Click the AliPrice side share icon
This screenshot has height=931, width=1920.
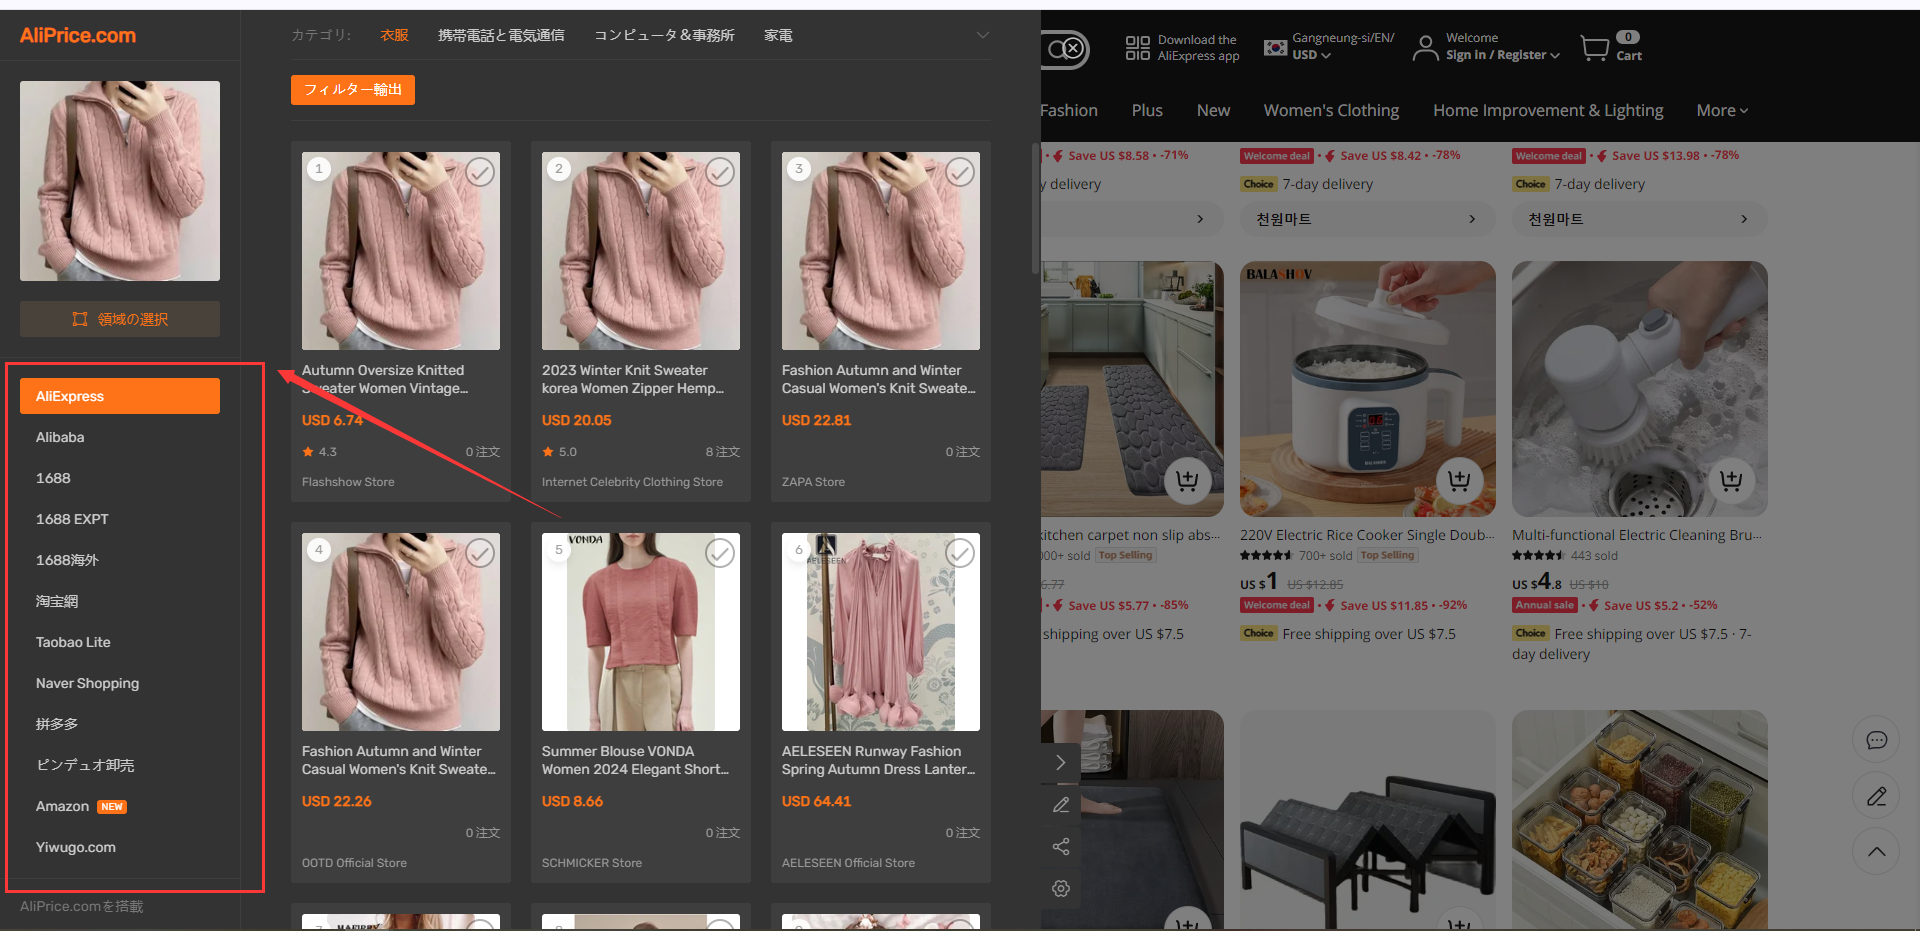(x=1061, y=847)
